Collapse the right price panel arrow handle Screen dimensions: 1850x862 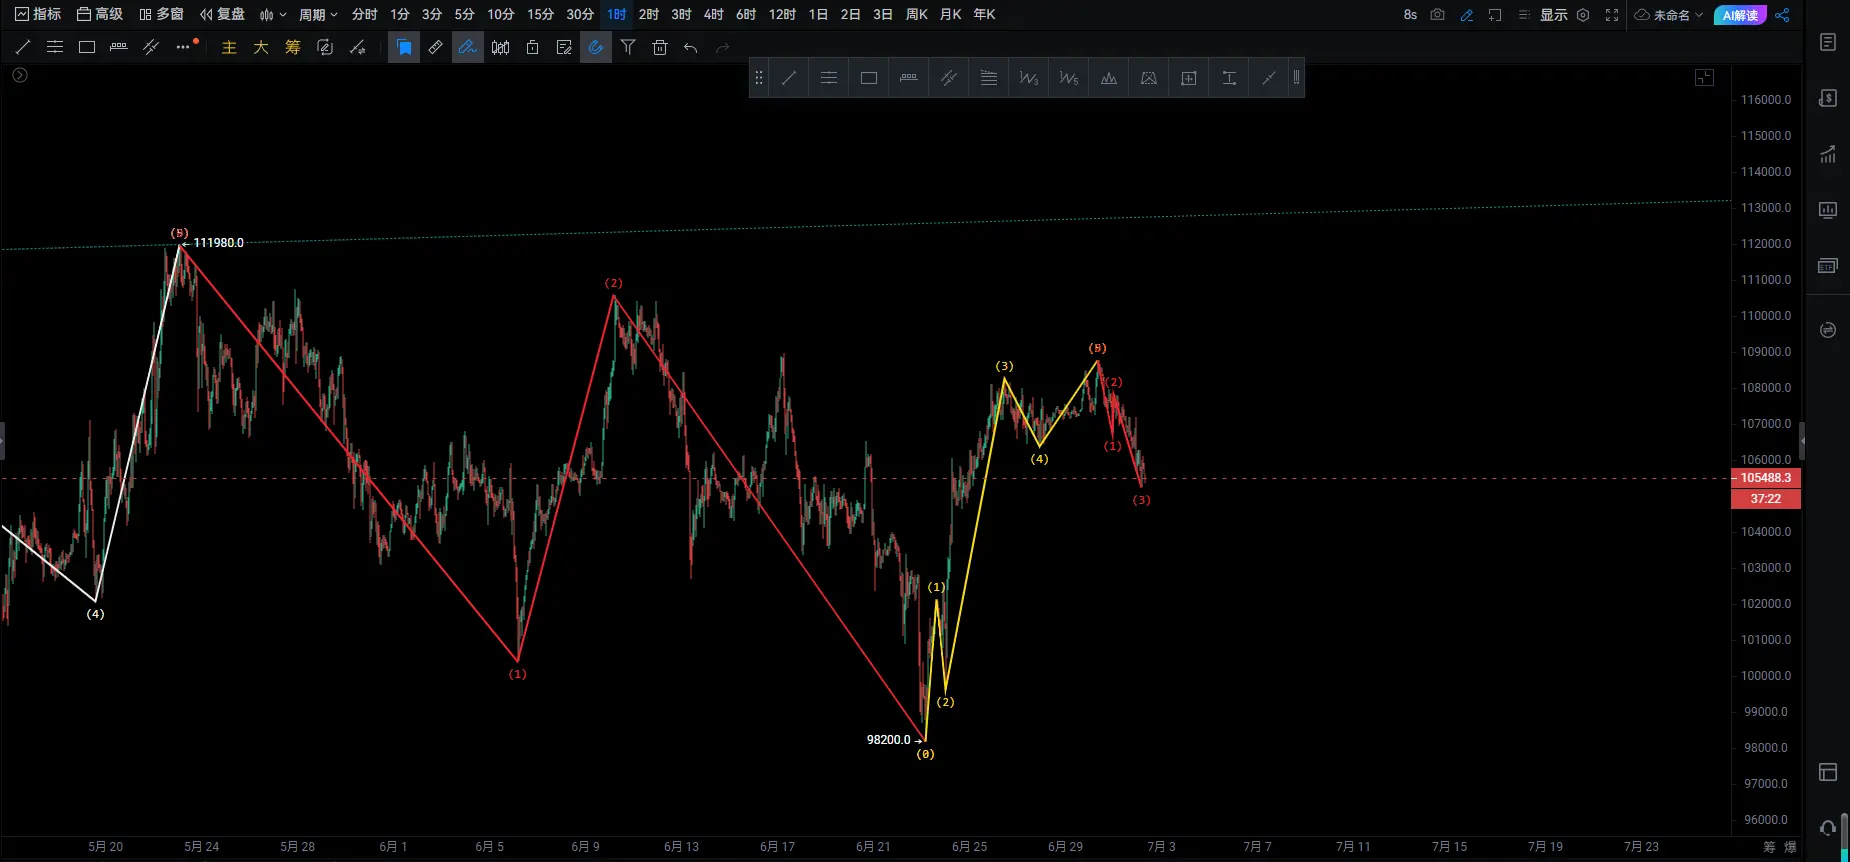coord(1802,440)
